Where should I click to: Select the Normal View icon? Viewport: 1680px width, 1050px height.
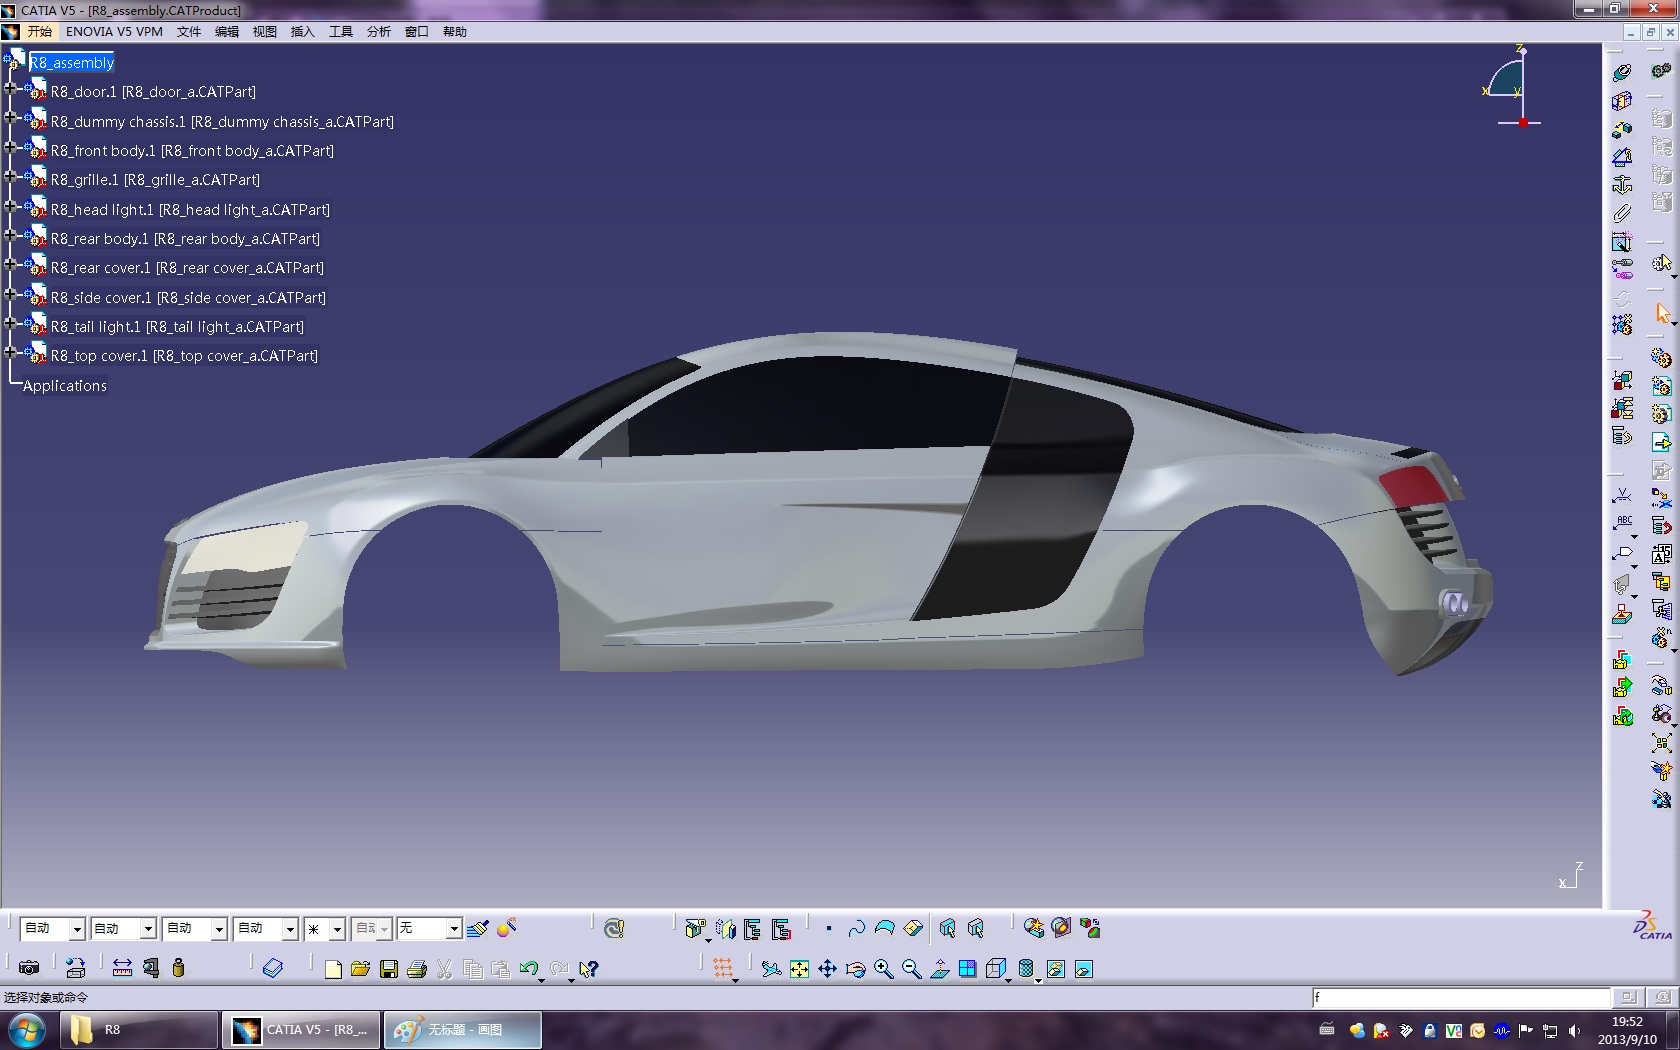[x=939, y=969]
